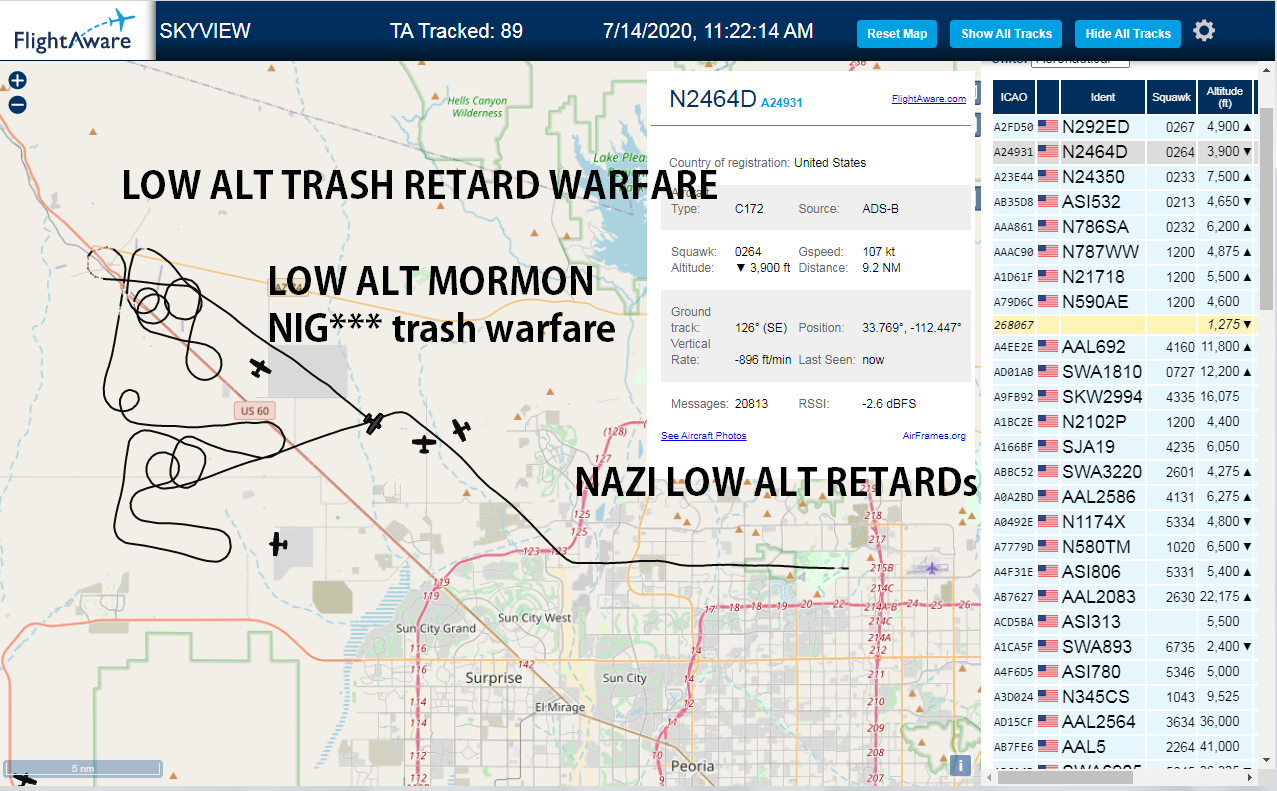The height and width of the screenshot is (791, 1277).
Task: Select the N786SA aircraft row
Action: click(1123, 227)
